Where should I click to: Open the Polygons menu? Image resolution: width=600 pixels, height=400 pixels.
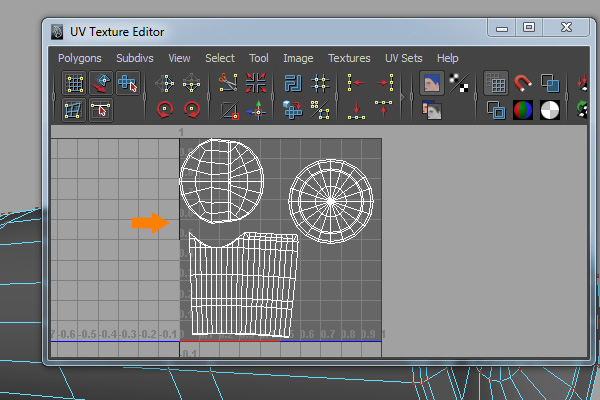pos(80,58)
